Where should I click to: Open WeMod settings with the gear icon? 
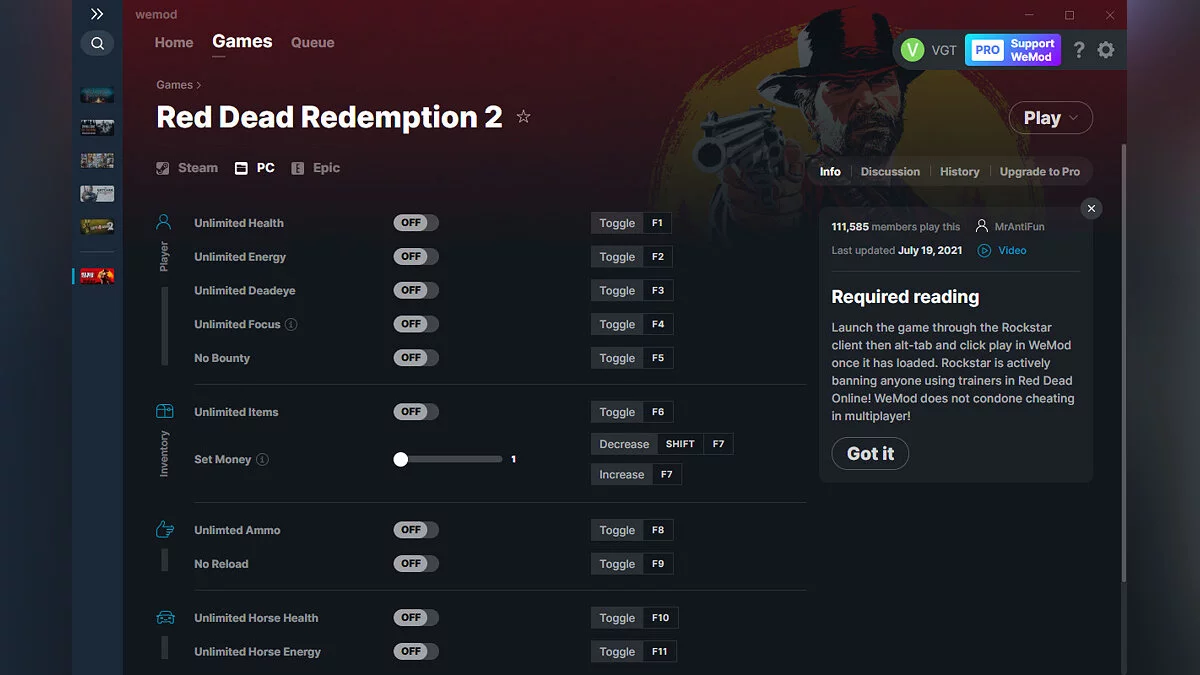click(x=1106, y=49)
